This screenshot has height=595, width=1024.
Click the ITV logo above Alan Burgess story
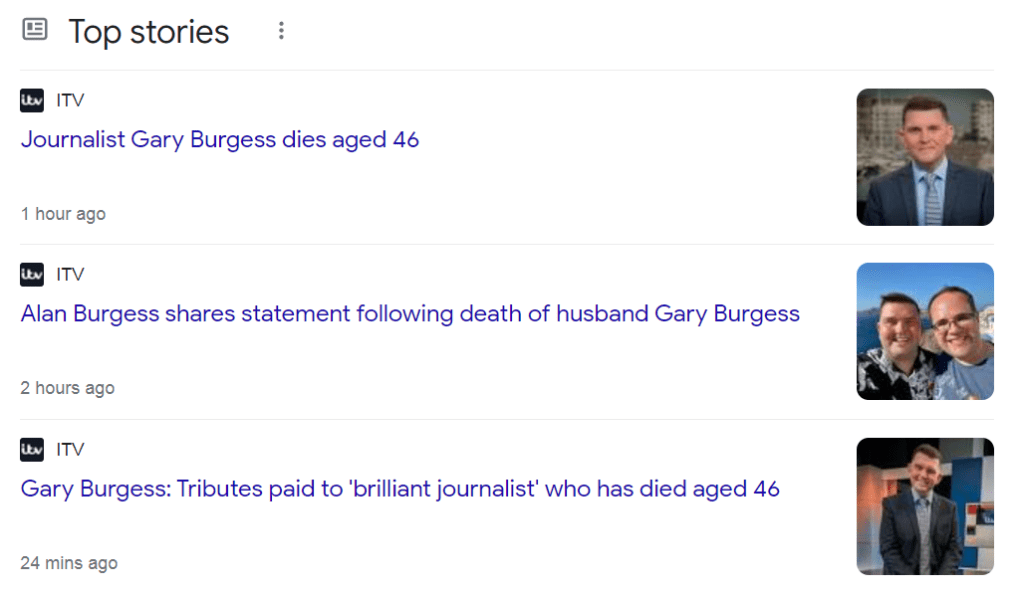pyautogui.click(x=32, y=274)
